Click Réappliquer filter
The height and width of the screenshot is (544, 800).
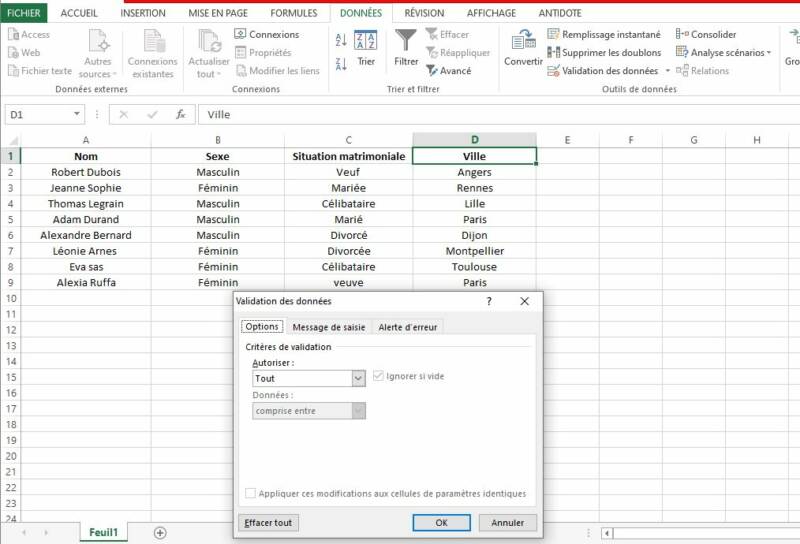tap(458, 53)
